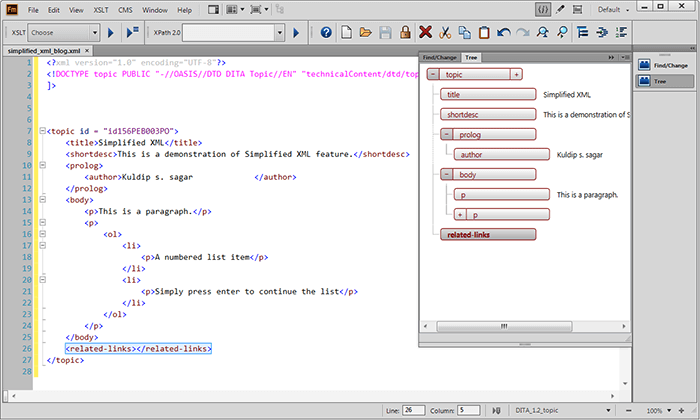Image resolution: width=700 pixels, height=420 pixels.
Task: Switch to the Find/Change tab
Action: click(x=441, y=58)
